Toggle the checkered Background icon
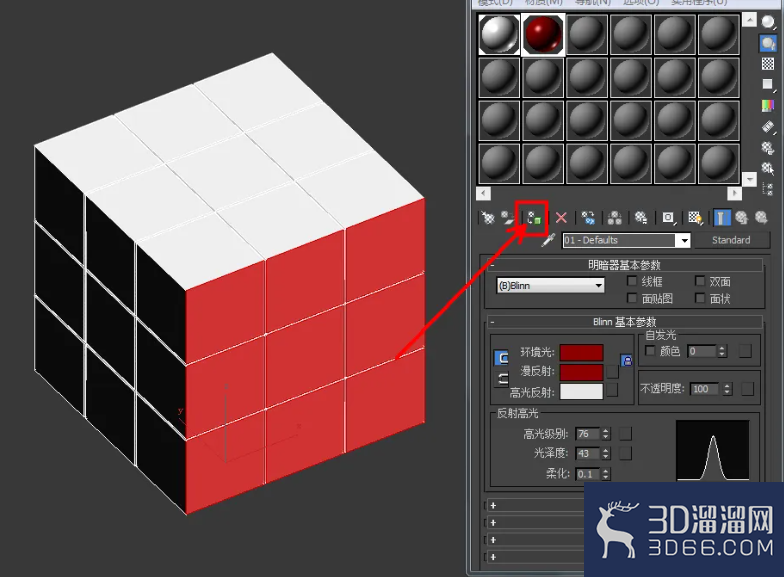Viewport: 784px width, 577px height. tap(768, 64)
